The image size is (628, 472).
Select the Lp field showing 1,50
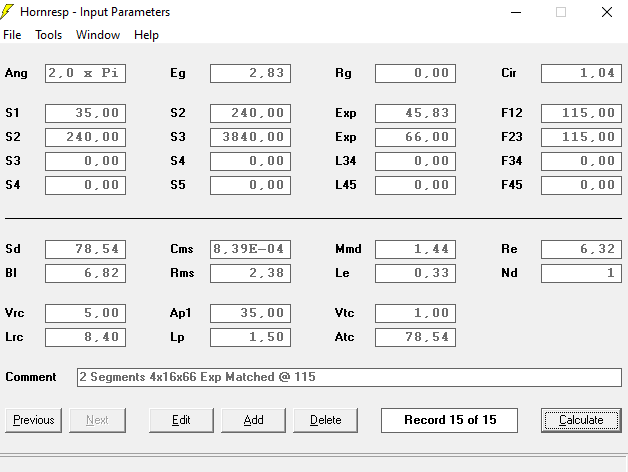pos(250,337)
